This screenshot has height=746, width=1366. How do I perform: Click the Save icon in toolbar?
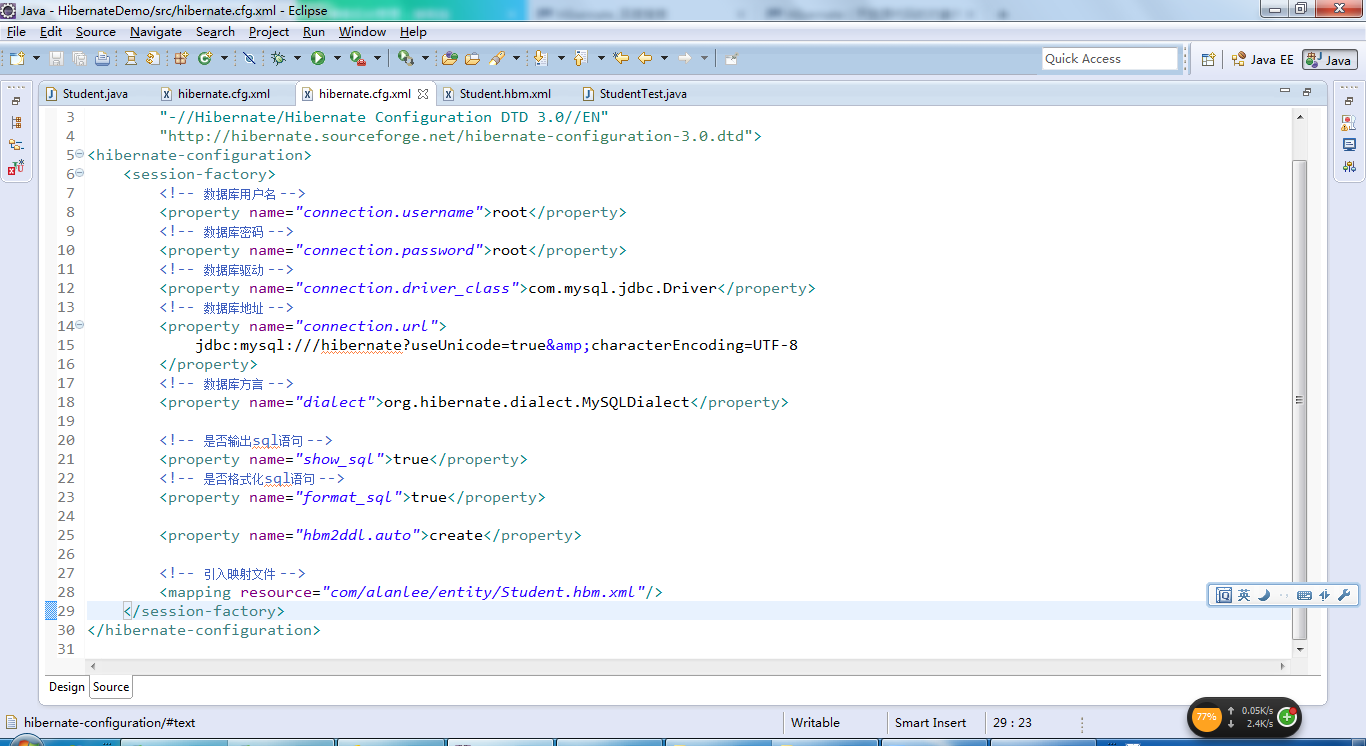[x=56, y=59]
